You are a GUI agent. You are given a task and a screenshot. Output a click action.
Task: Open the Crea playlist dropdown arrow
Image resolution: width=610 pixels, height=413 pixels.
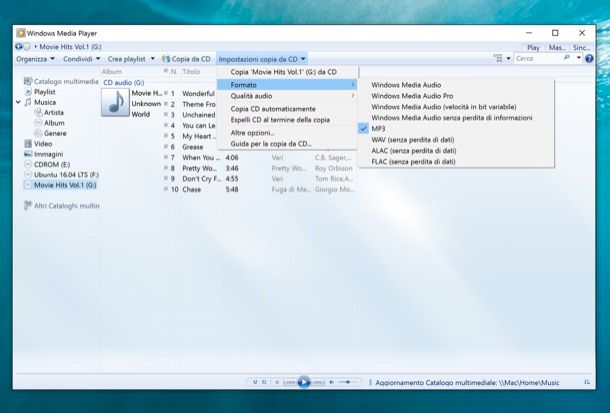(152, 59)
